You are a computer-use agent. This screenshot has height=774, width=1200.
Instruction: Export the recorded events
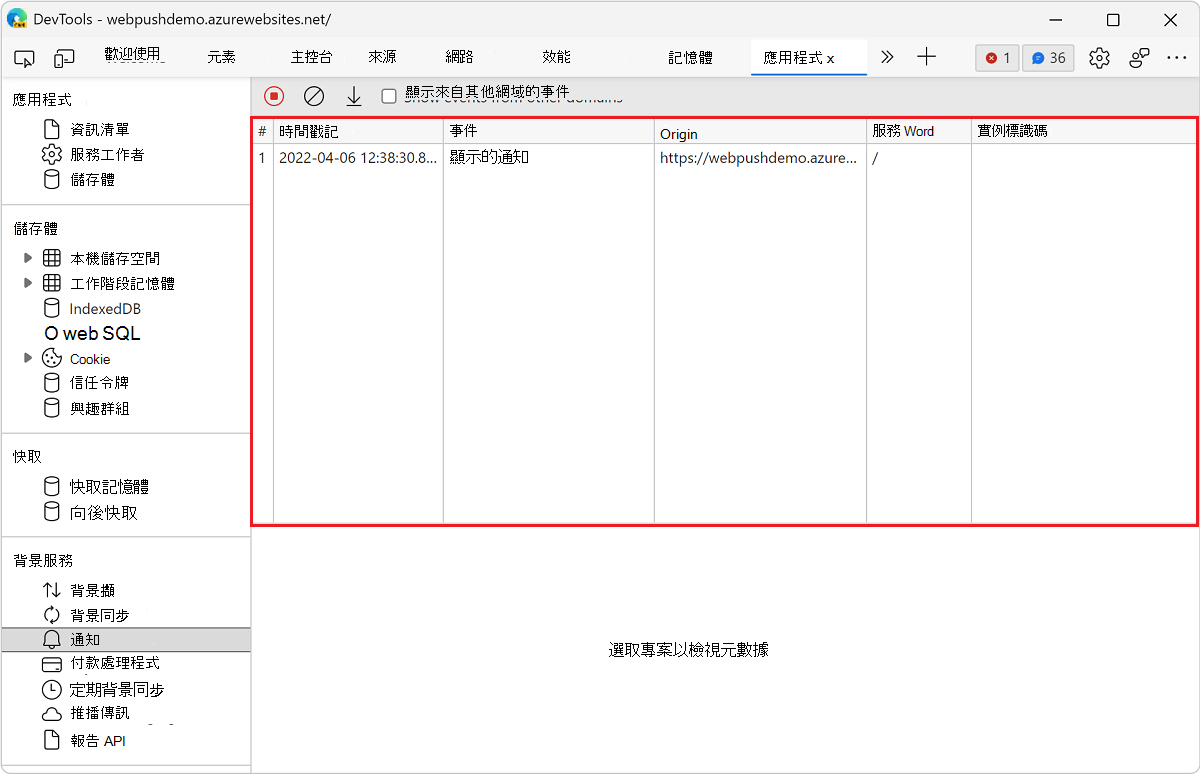(x=354, y=95)
